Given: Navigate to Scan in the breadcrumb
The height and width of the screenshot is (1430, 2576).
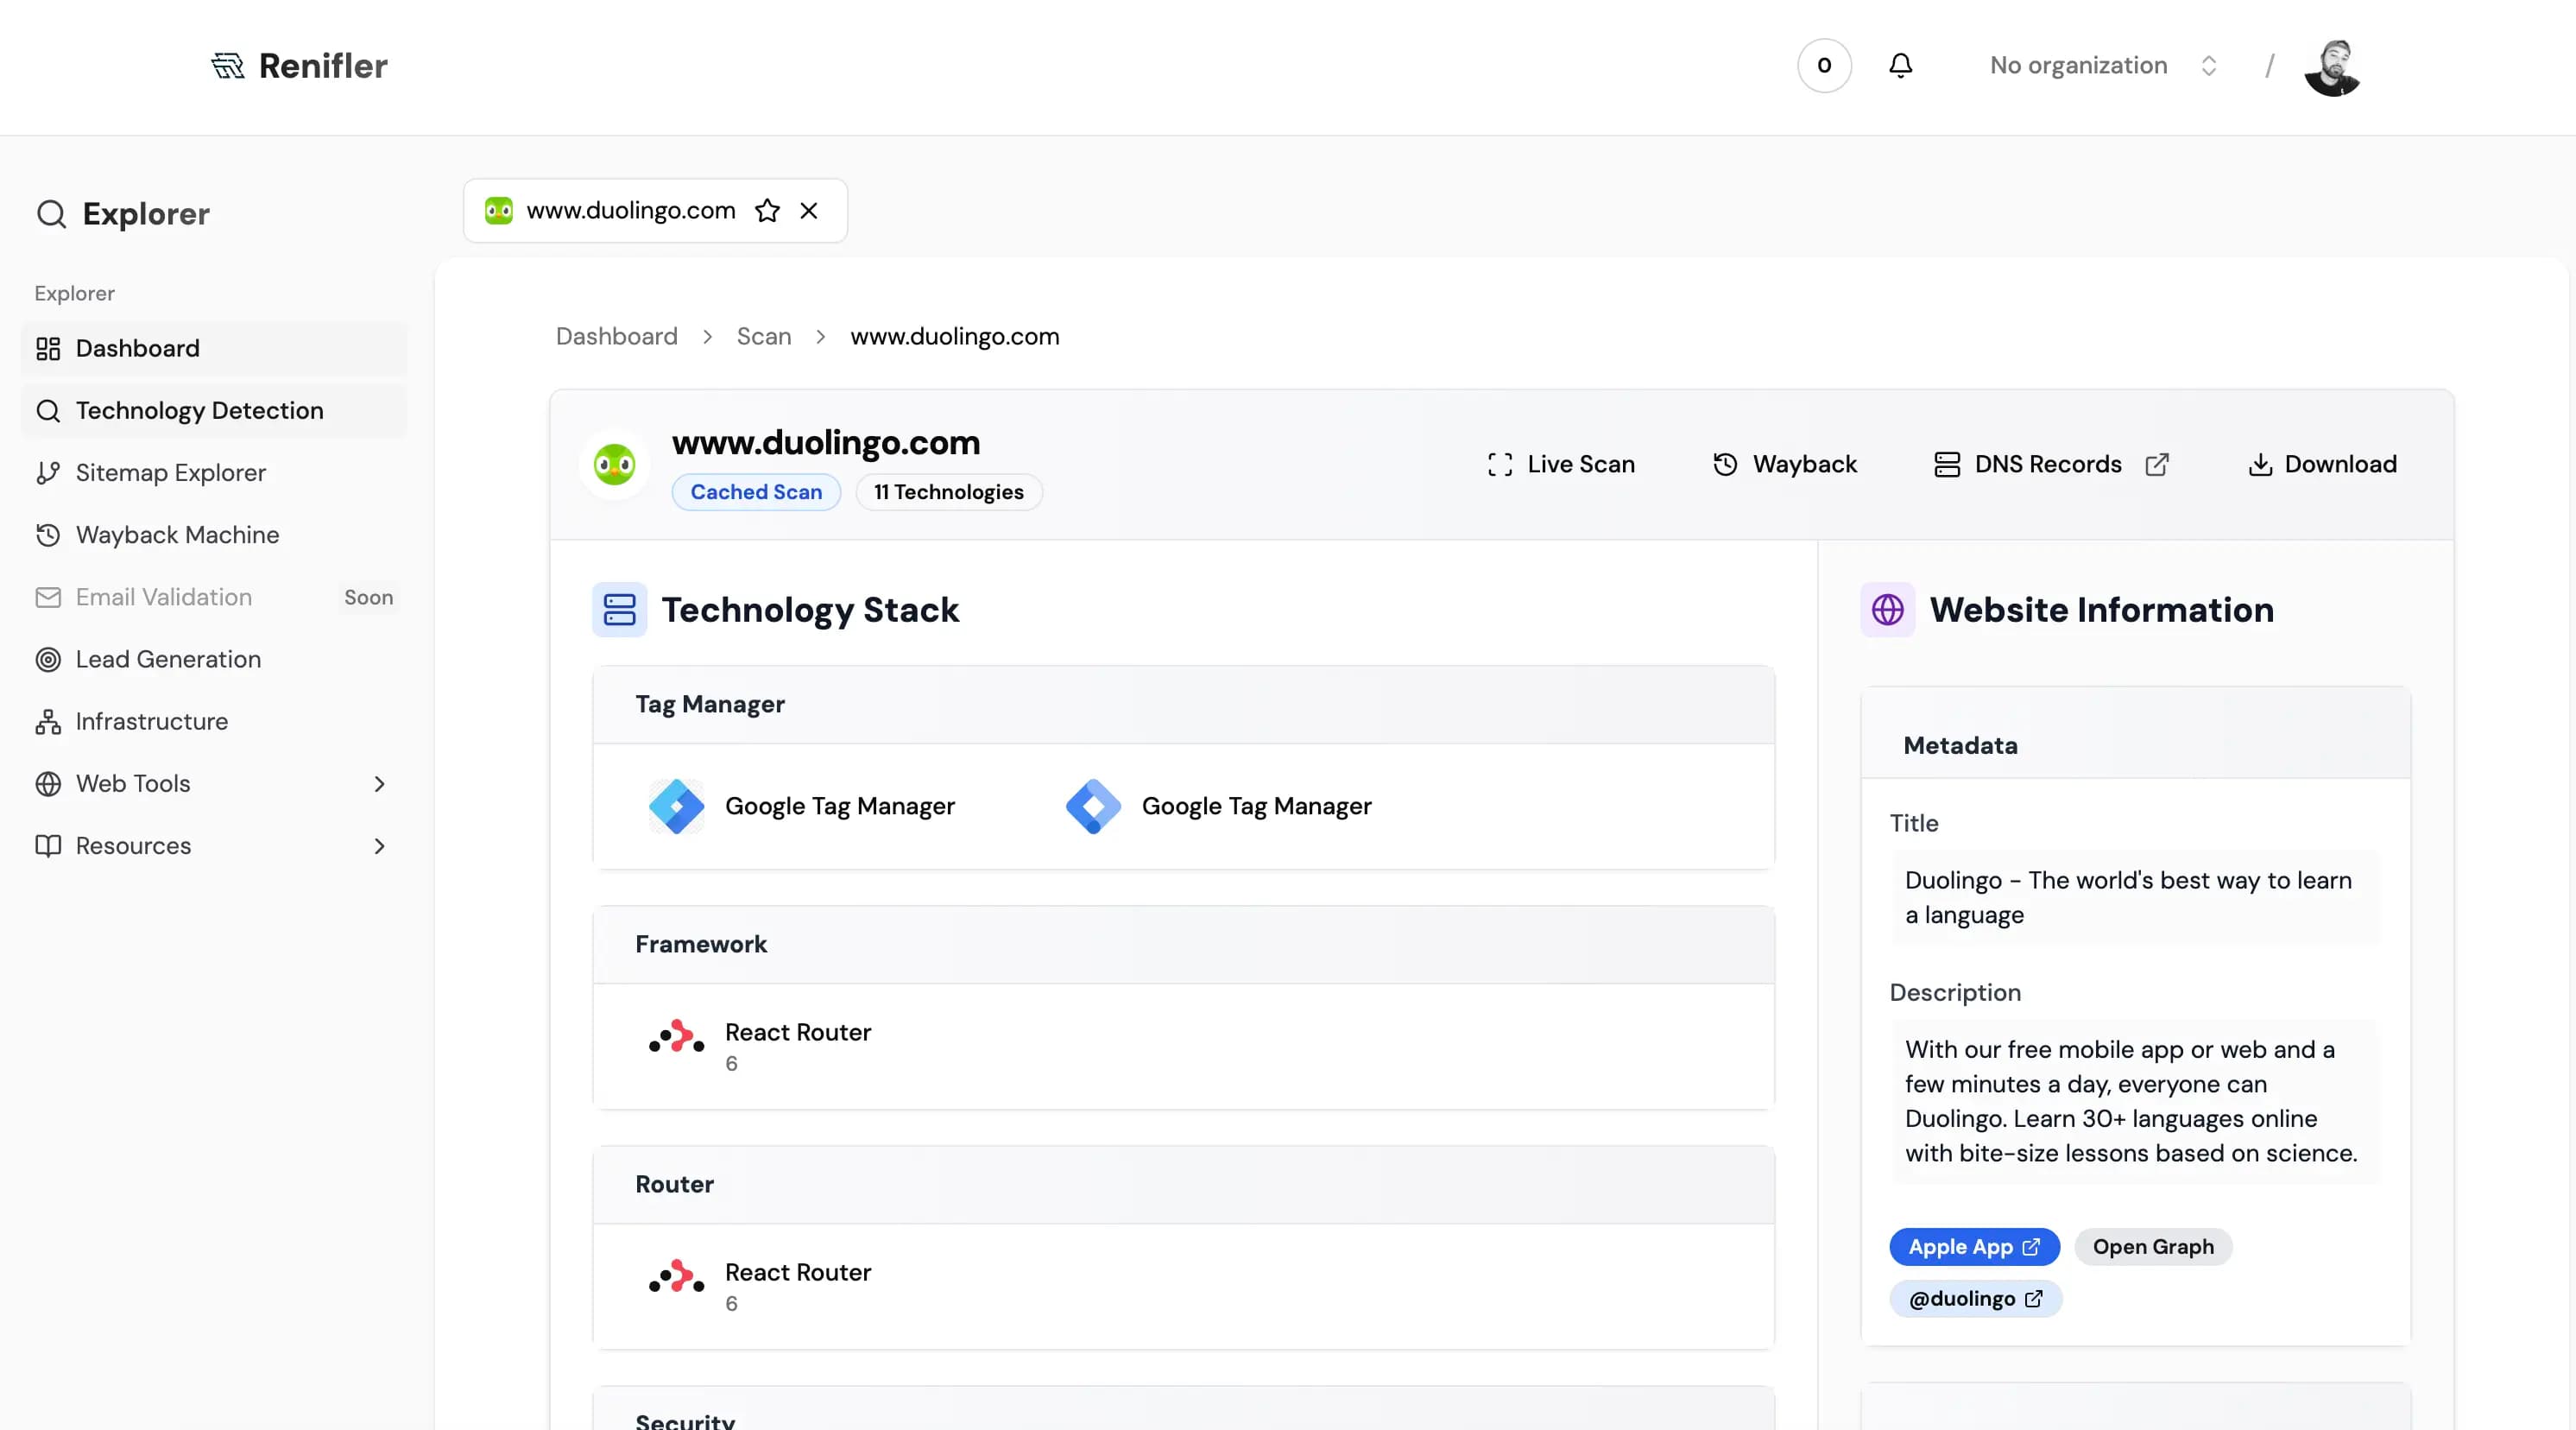Looking at the screenshot, I should point(764,336).
